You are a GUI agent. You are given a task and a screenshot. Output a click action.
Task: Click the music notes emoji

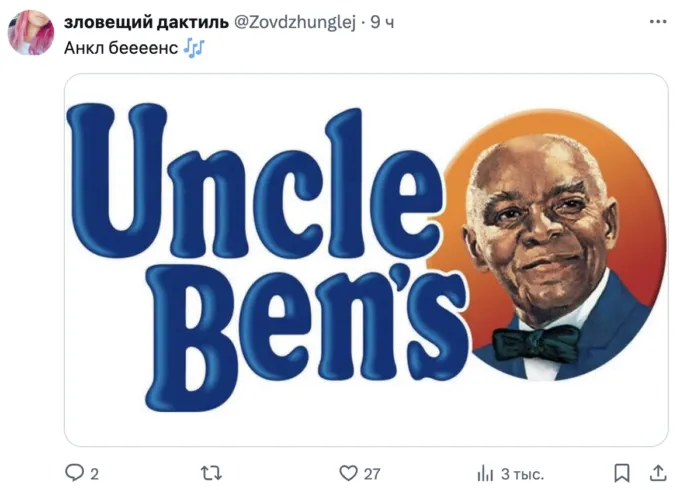(194, 47)
